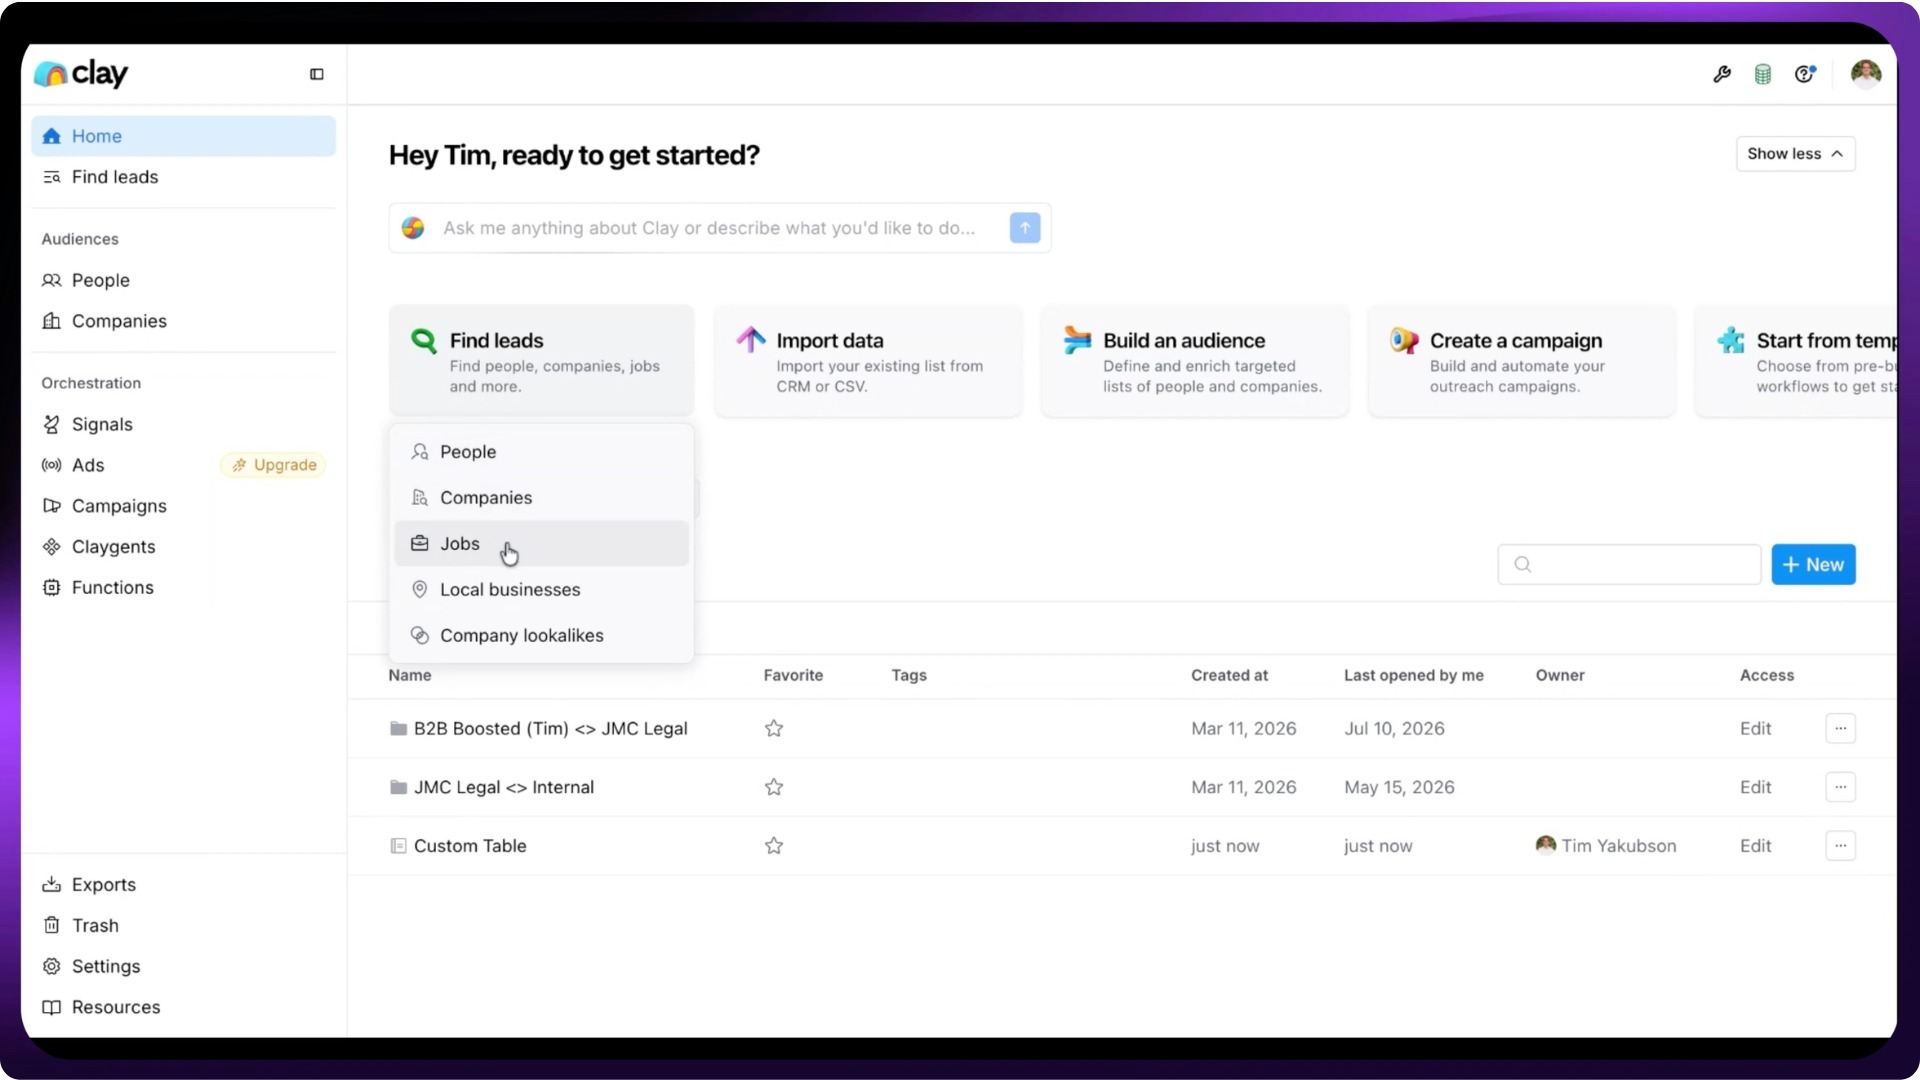This screenshot has width=1920, height=1080.
Task: Click Edit access for Custom Table row
Action: click(1755, 846)
